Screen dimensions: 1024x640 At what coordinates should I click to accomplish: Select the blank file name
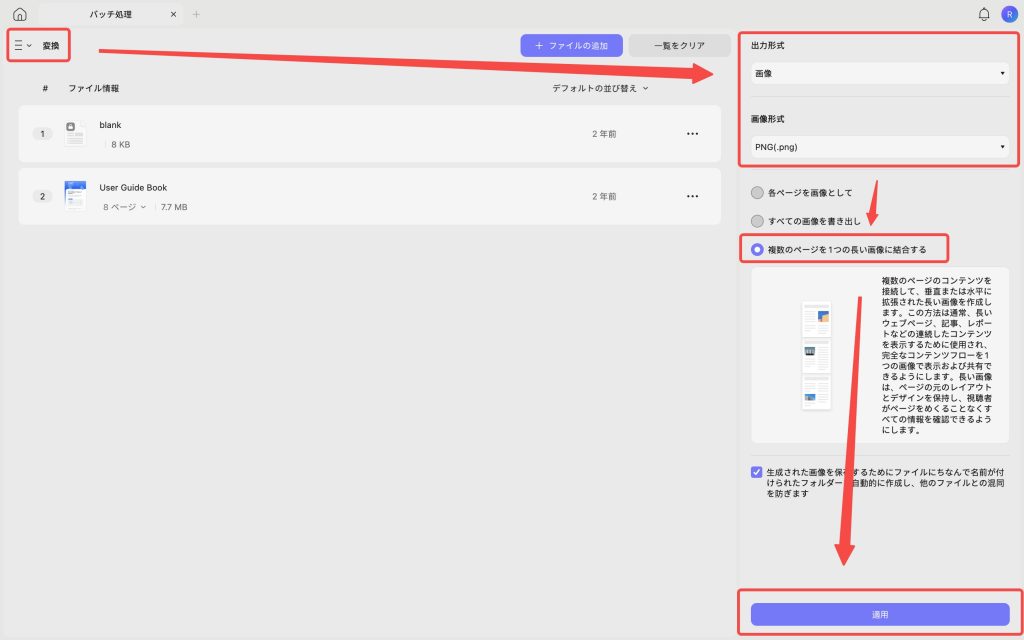click(x=110, y=125)
